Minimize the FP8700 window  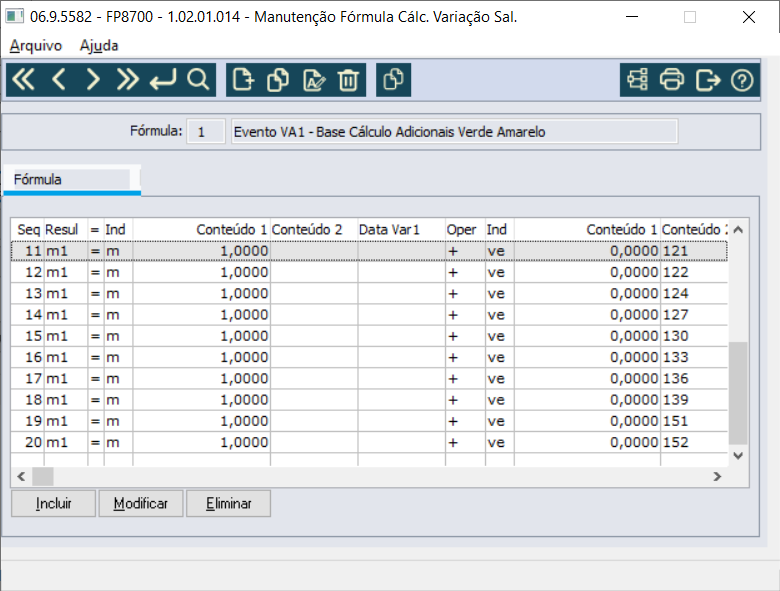[632, 17]
